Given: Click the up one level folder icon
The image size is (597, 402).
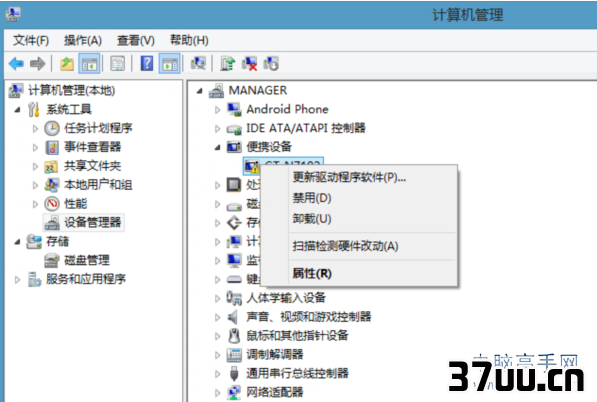Looking at the screenshot, I should pyautogui.click(x=67, y=64).
